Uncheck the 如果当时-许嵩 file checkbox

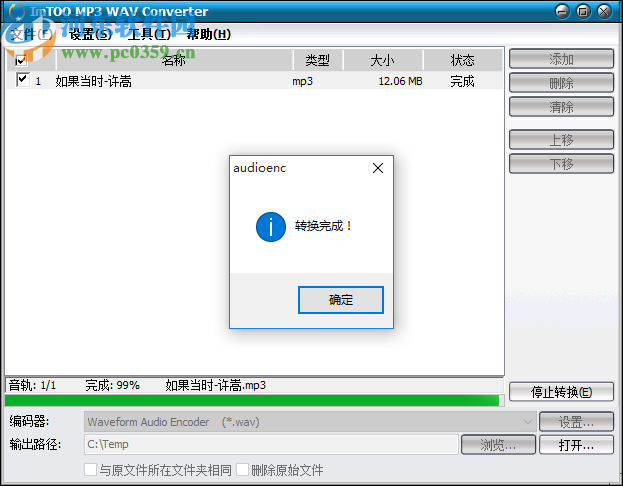[x=23, y=80]
